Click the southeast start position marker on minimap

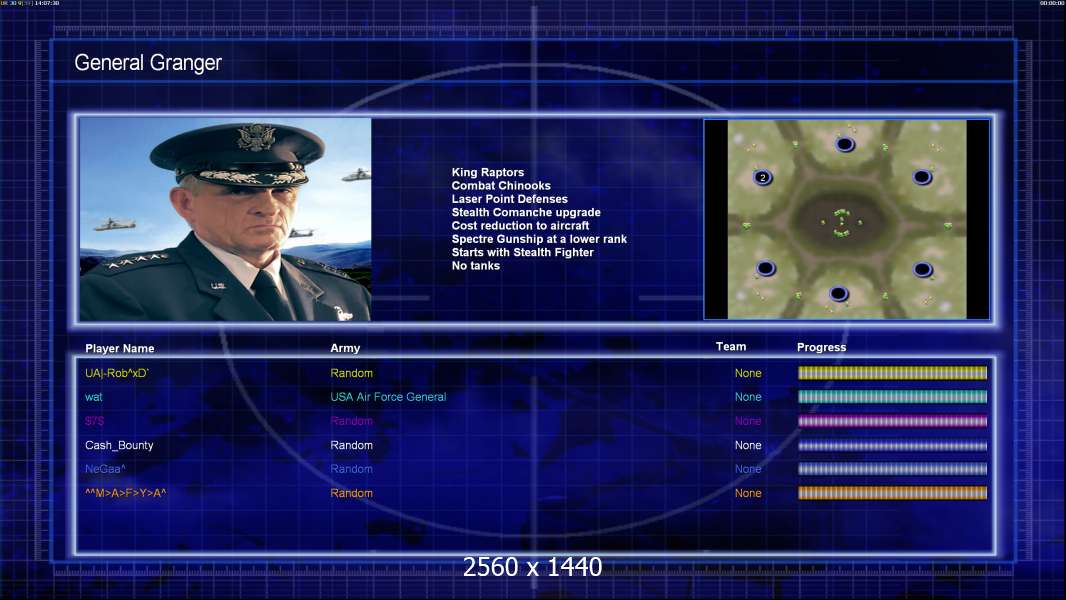pyautogui.click(x=923, y=269)
